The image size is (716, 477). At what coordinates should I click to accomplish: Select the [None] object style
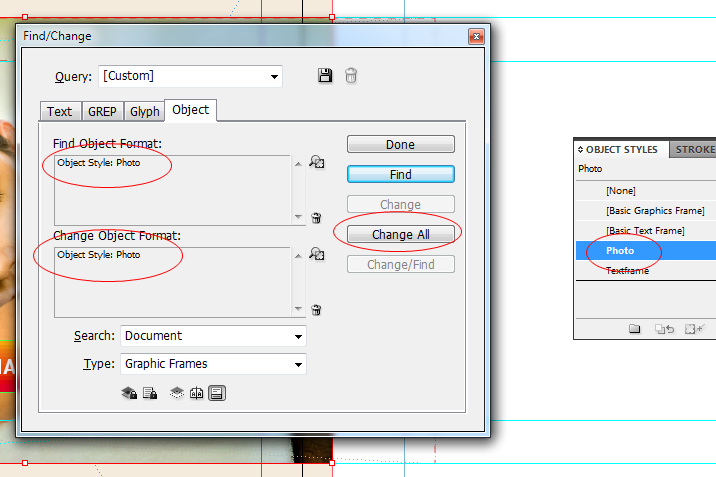pos(646,191)
